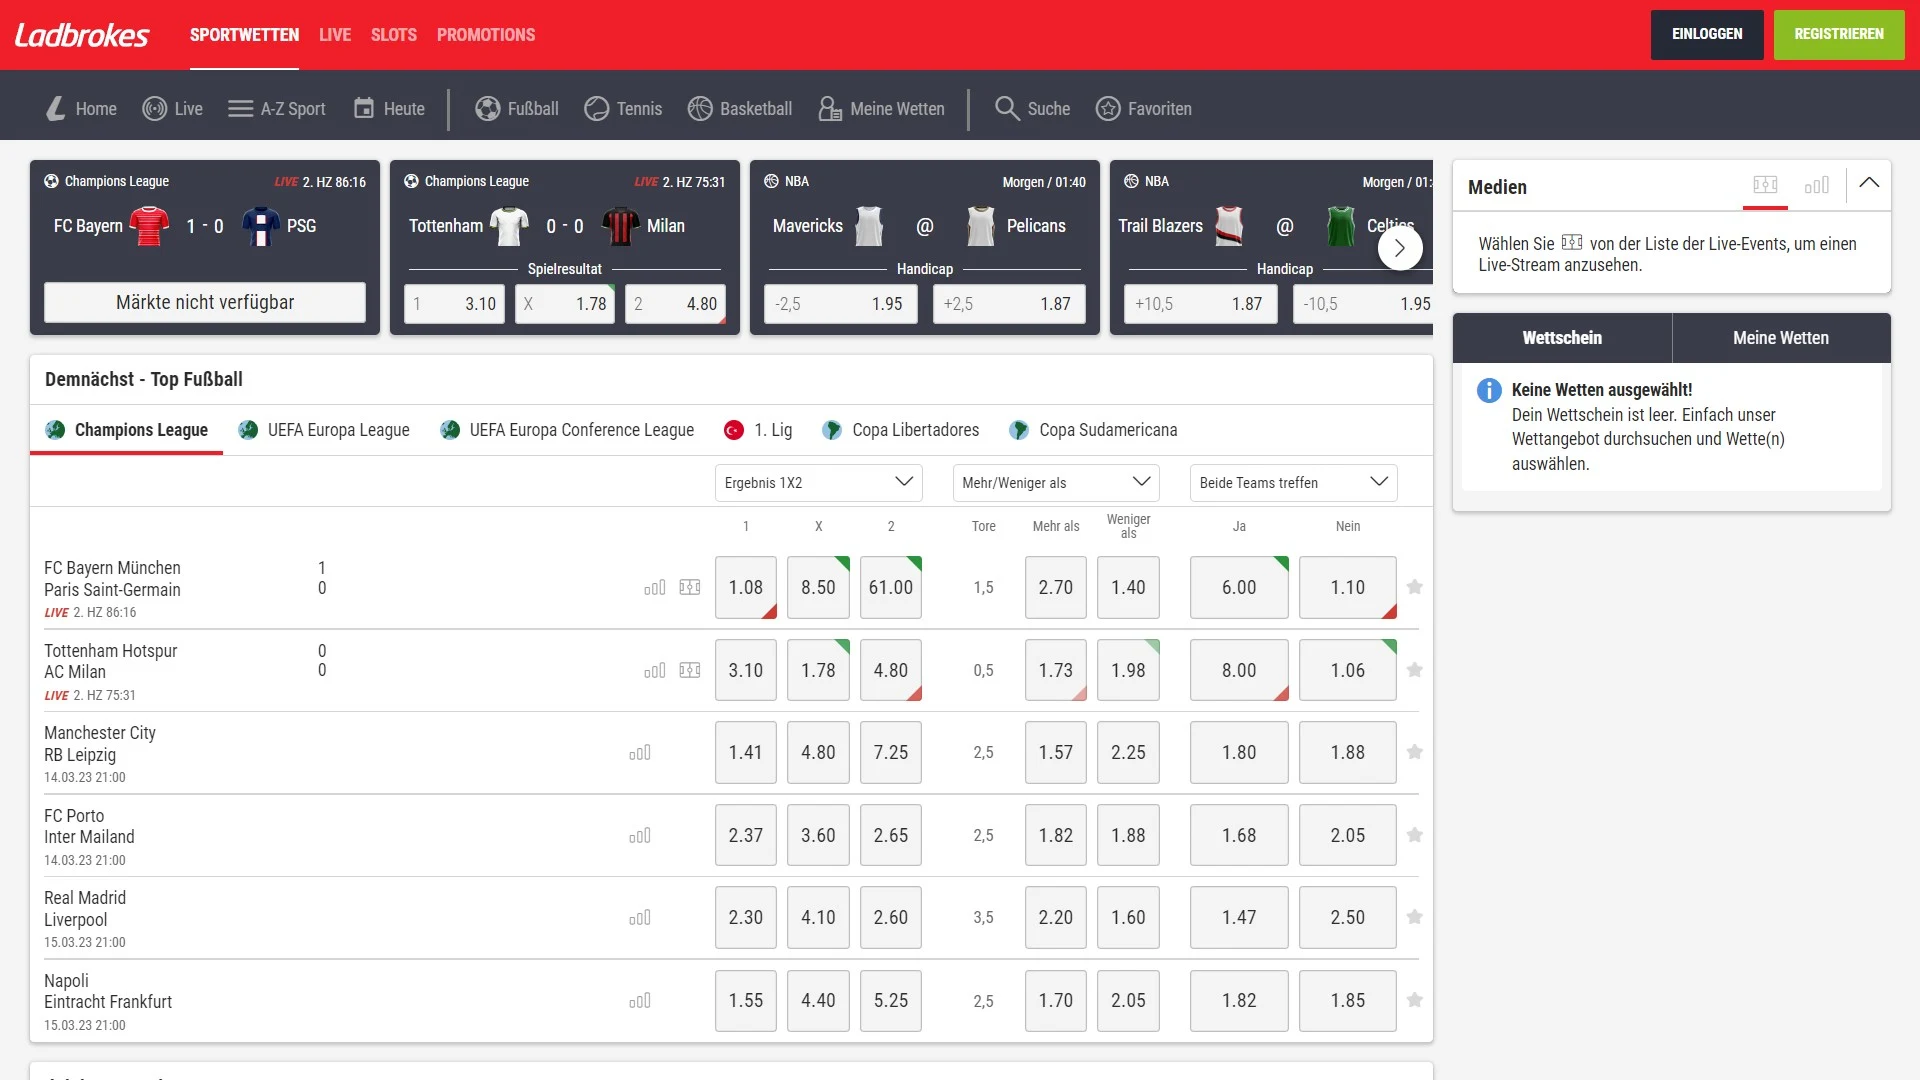Favorite the Napoli match
This screenshot has height=1080, width=1920.
coord(1414,1000)
